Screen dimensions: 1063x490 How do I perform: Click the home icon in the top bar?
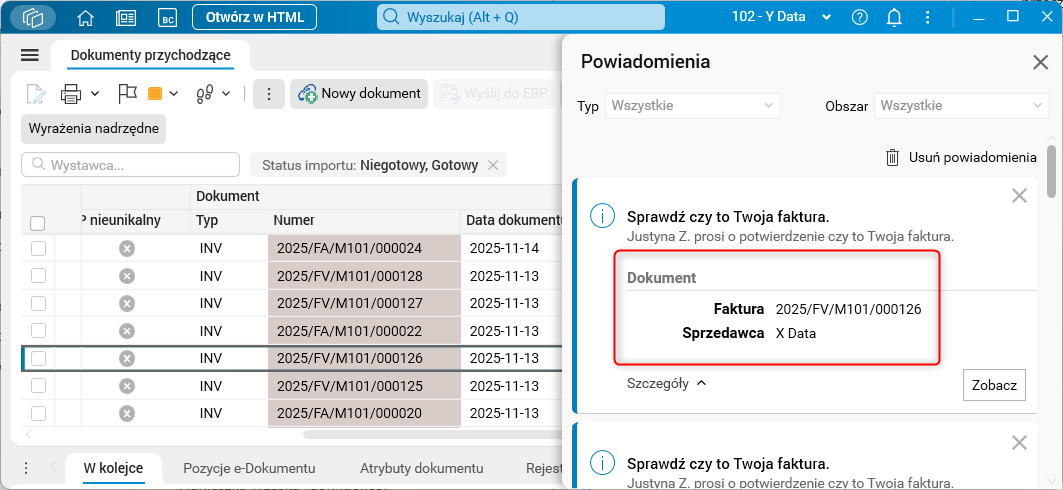85,17
